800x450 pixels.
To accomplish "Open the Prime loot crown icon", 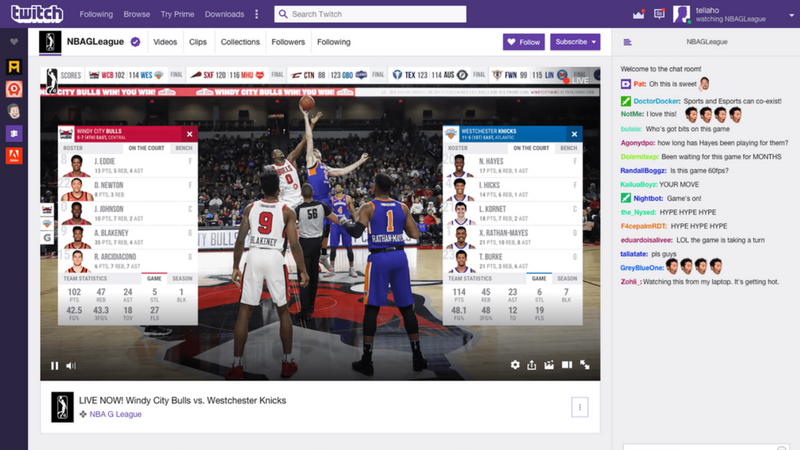I will click(638, 14).
